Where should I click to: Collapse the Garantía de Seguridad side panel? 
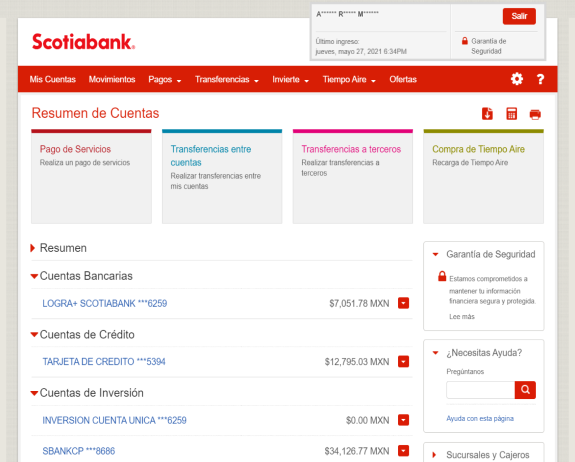[x=435, y=254]
